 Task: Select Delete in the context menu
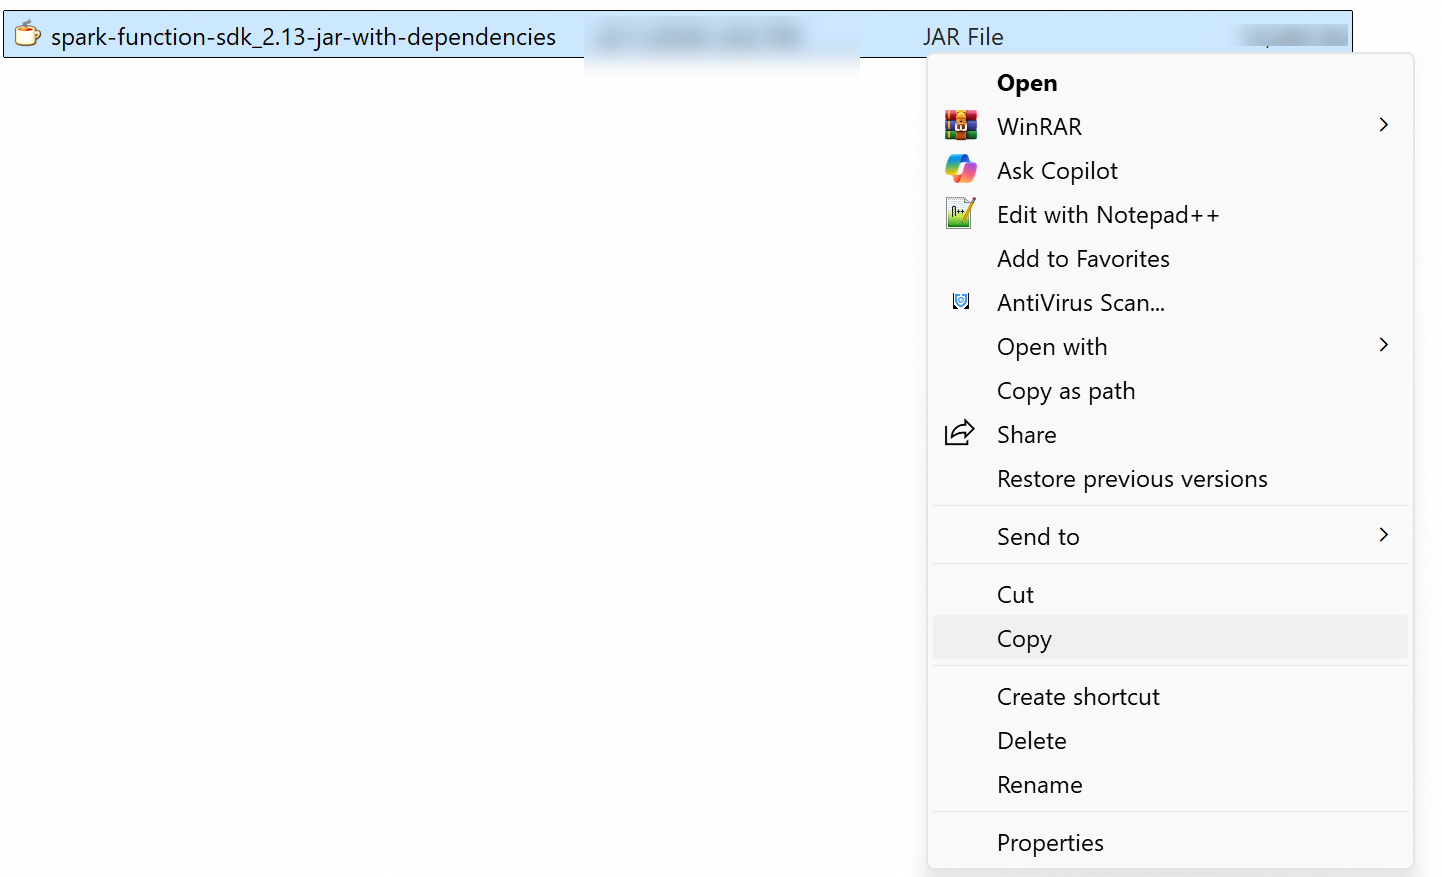coord(1170,741)
